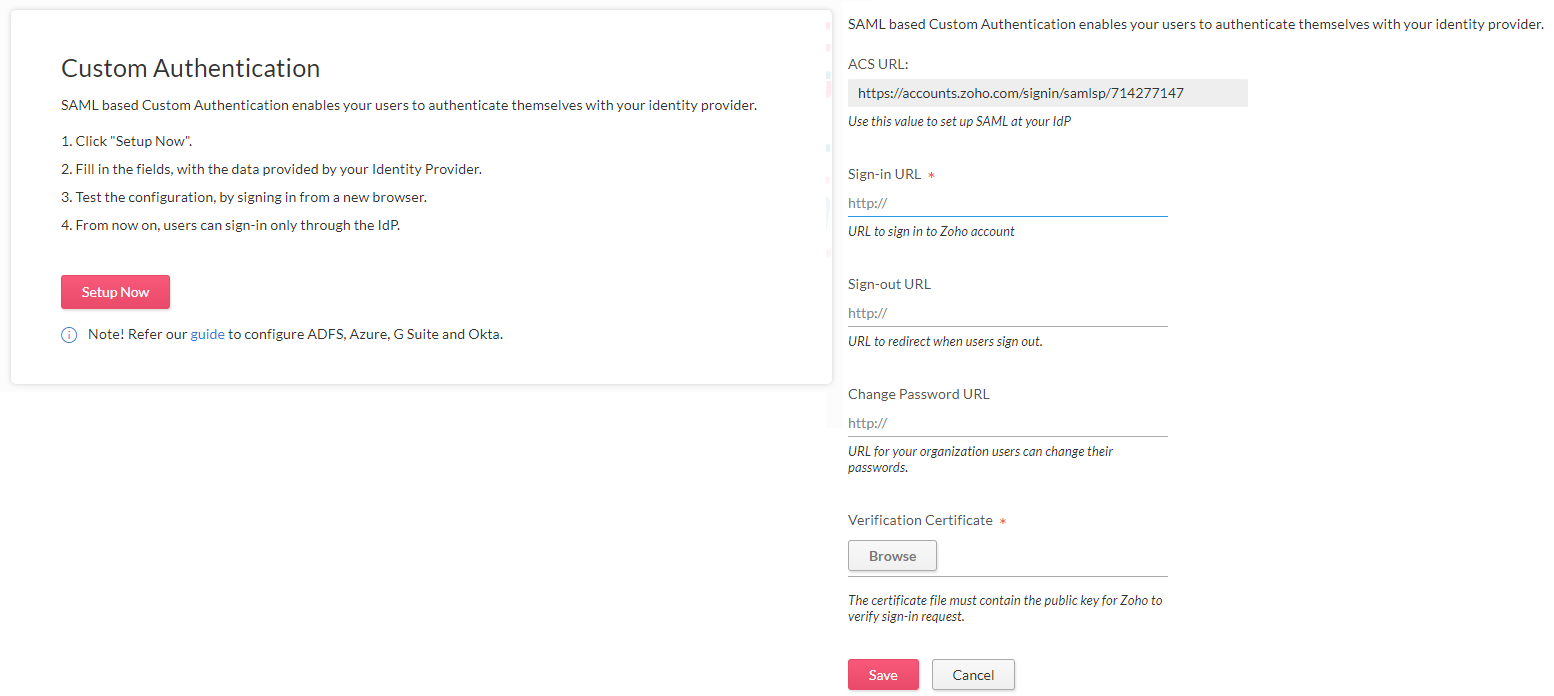Click the 'Use this value to set up SAML at your IdP' hint
The image size is (1554, 696).
pyautogui.click(x=959, y=121)
